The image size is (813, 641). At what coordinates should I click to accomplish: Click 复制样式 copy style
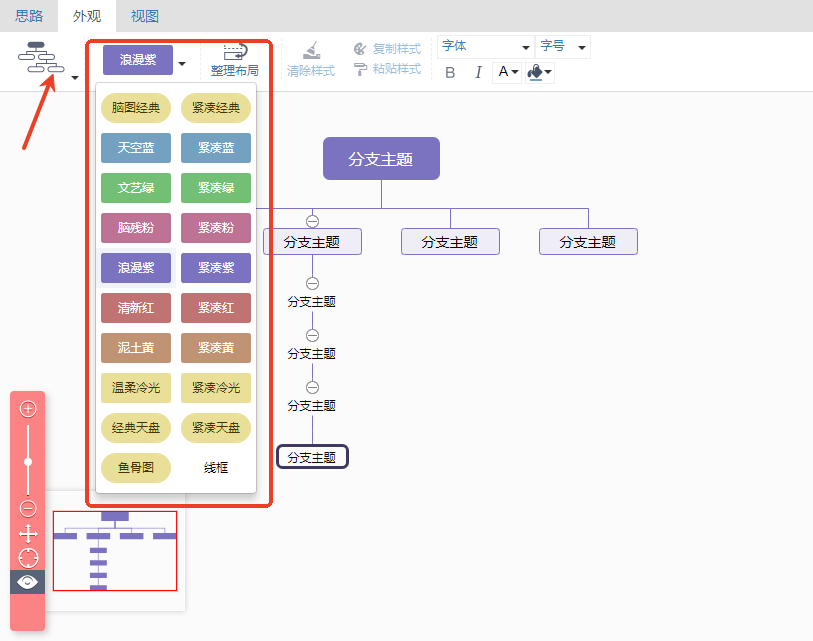tap(387, 49)
